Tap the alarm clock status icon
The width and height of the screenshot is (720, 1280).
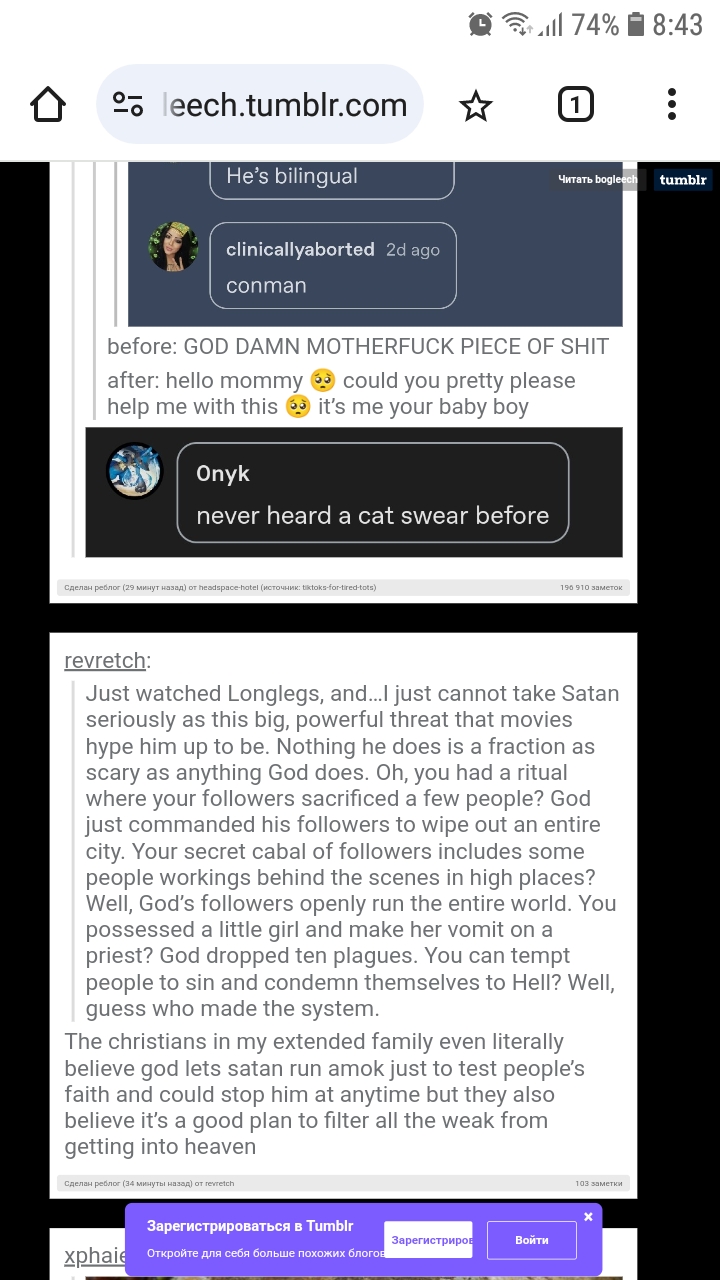click(481, 24)
